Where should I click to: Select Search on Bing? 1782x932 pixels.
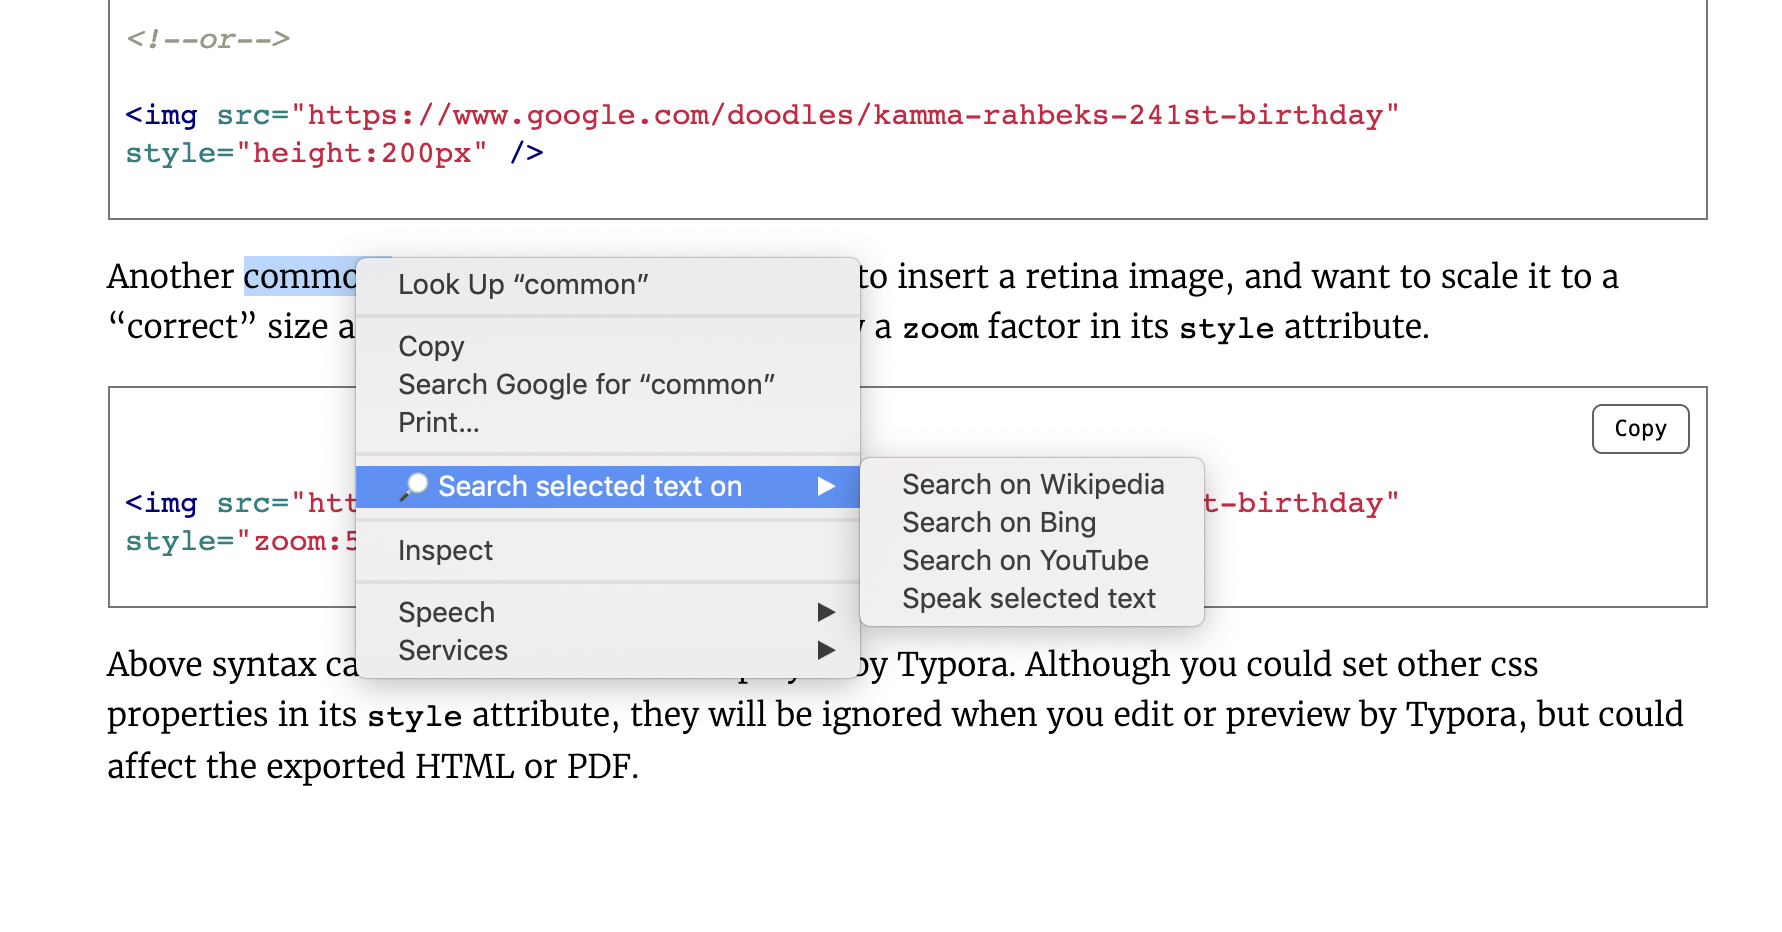pyautogui.click(x=1032, y=522)
